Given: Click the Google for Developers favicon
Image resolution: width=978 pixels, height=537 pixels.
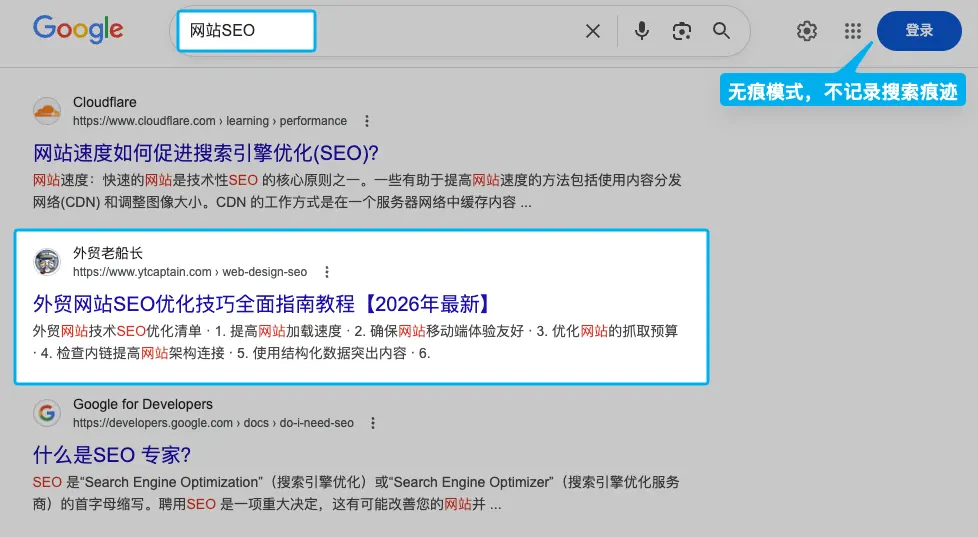Looking at the screenshot, I should pyautogui.click(x=47, y=413).
